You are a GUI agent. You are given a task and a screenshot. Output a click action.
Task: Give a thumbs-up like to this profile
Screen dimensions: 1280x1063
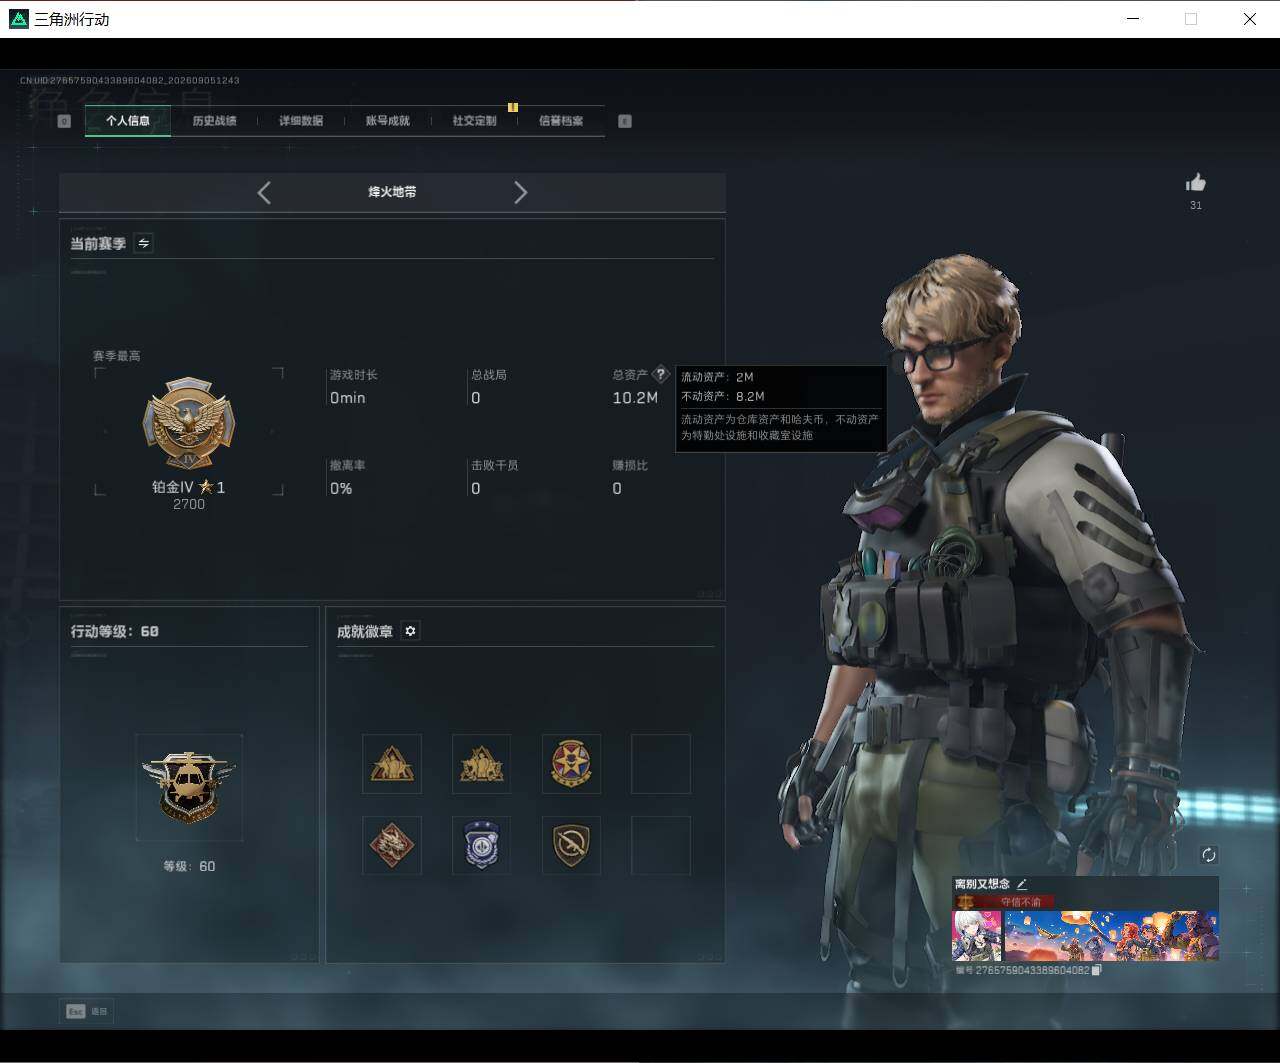1196,182
